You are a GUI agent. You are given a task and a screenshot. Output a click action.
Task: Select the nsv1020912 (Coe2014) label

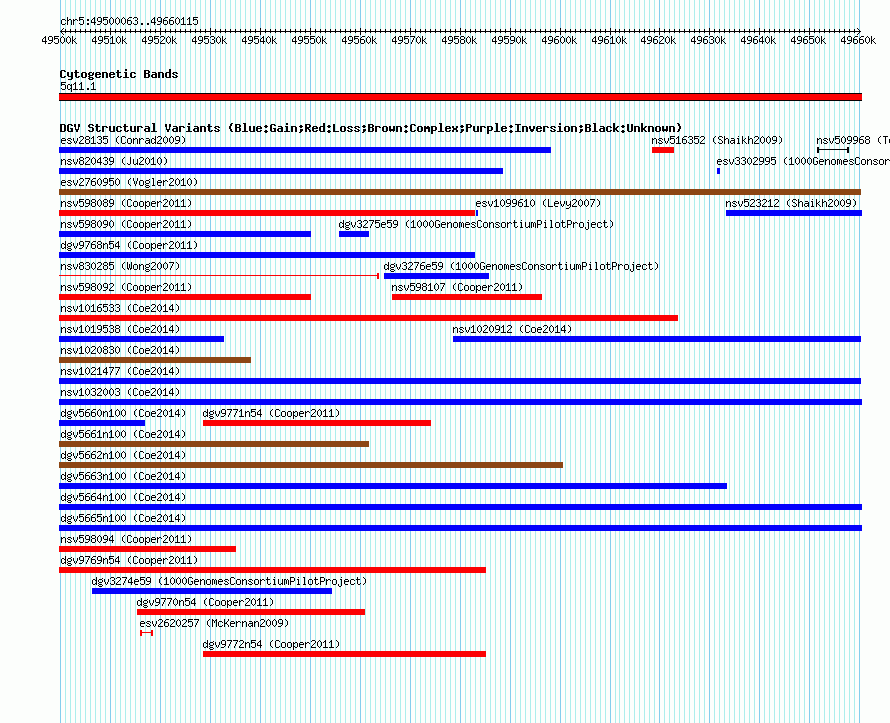pos(512,329)
